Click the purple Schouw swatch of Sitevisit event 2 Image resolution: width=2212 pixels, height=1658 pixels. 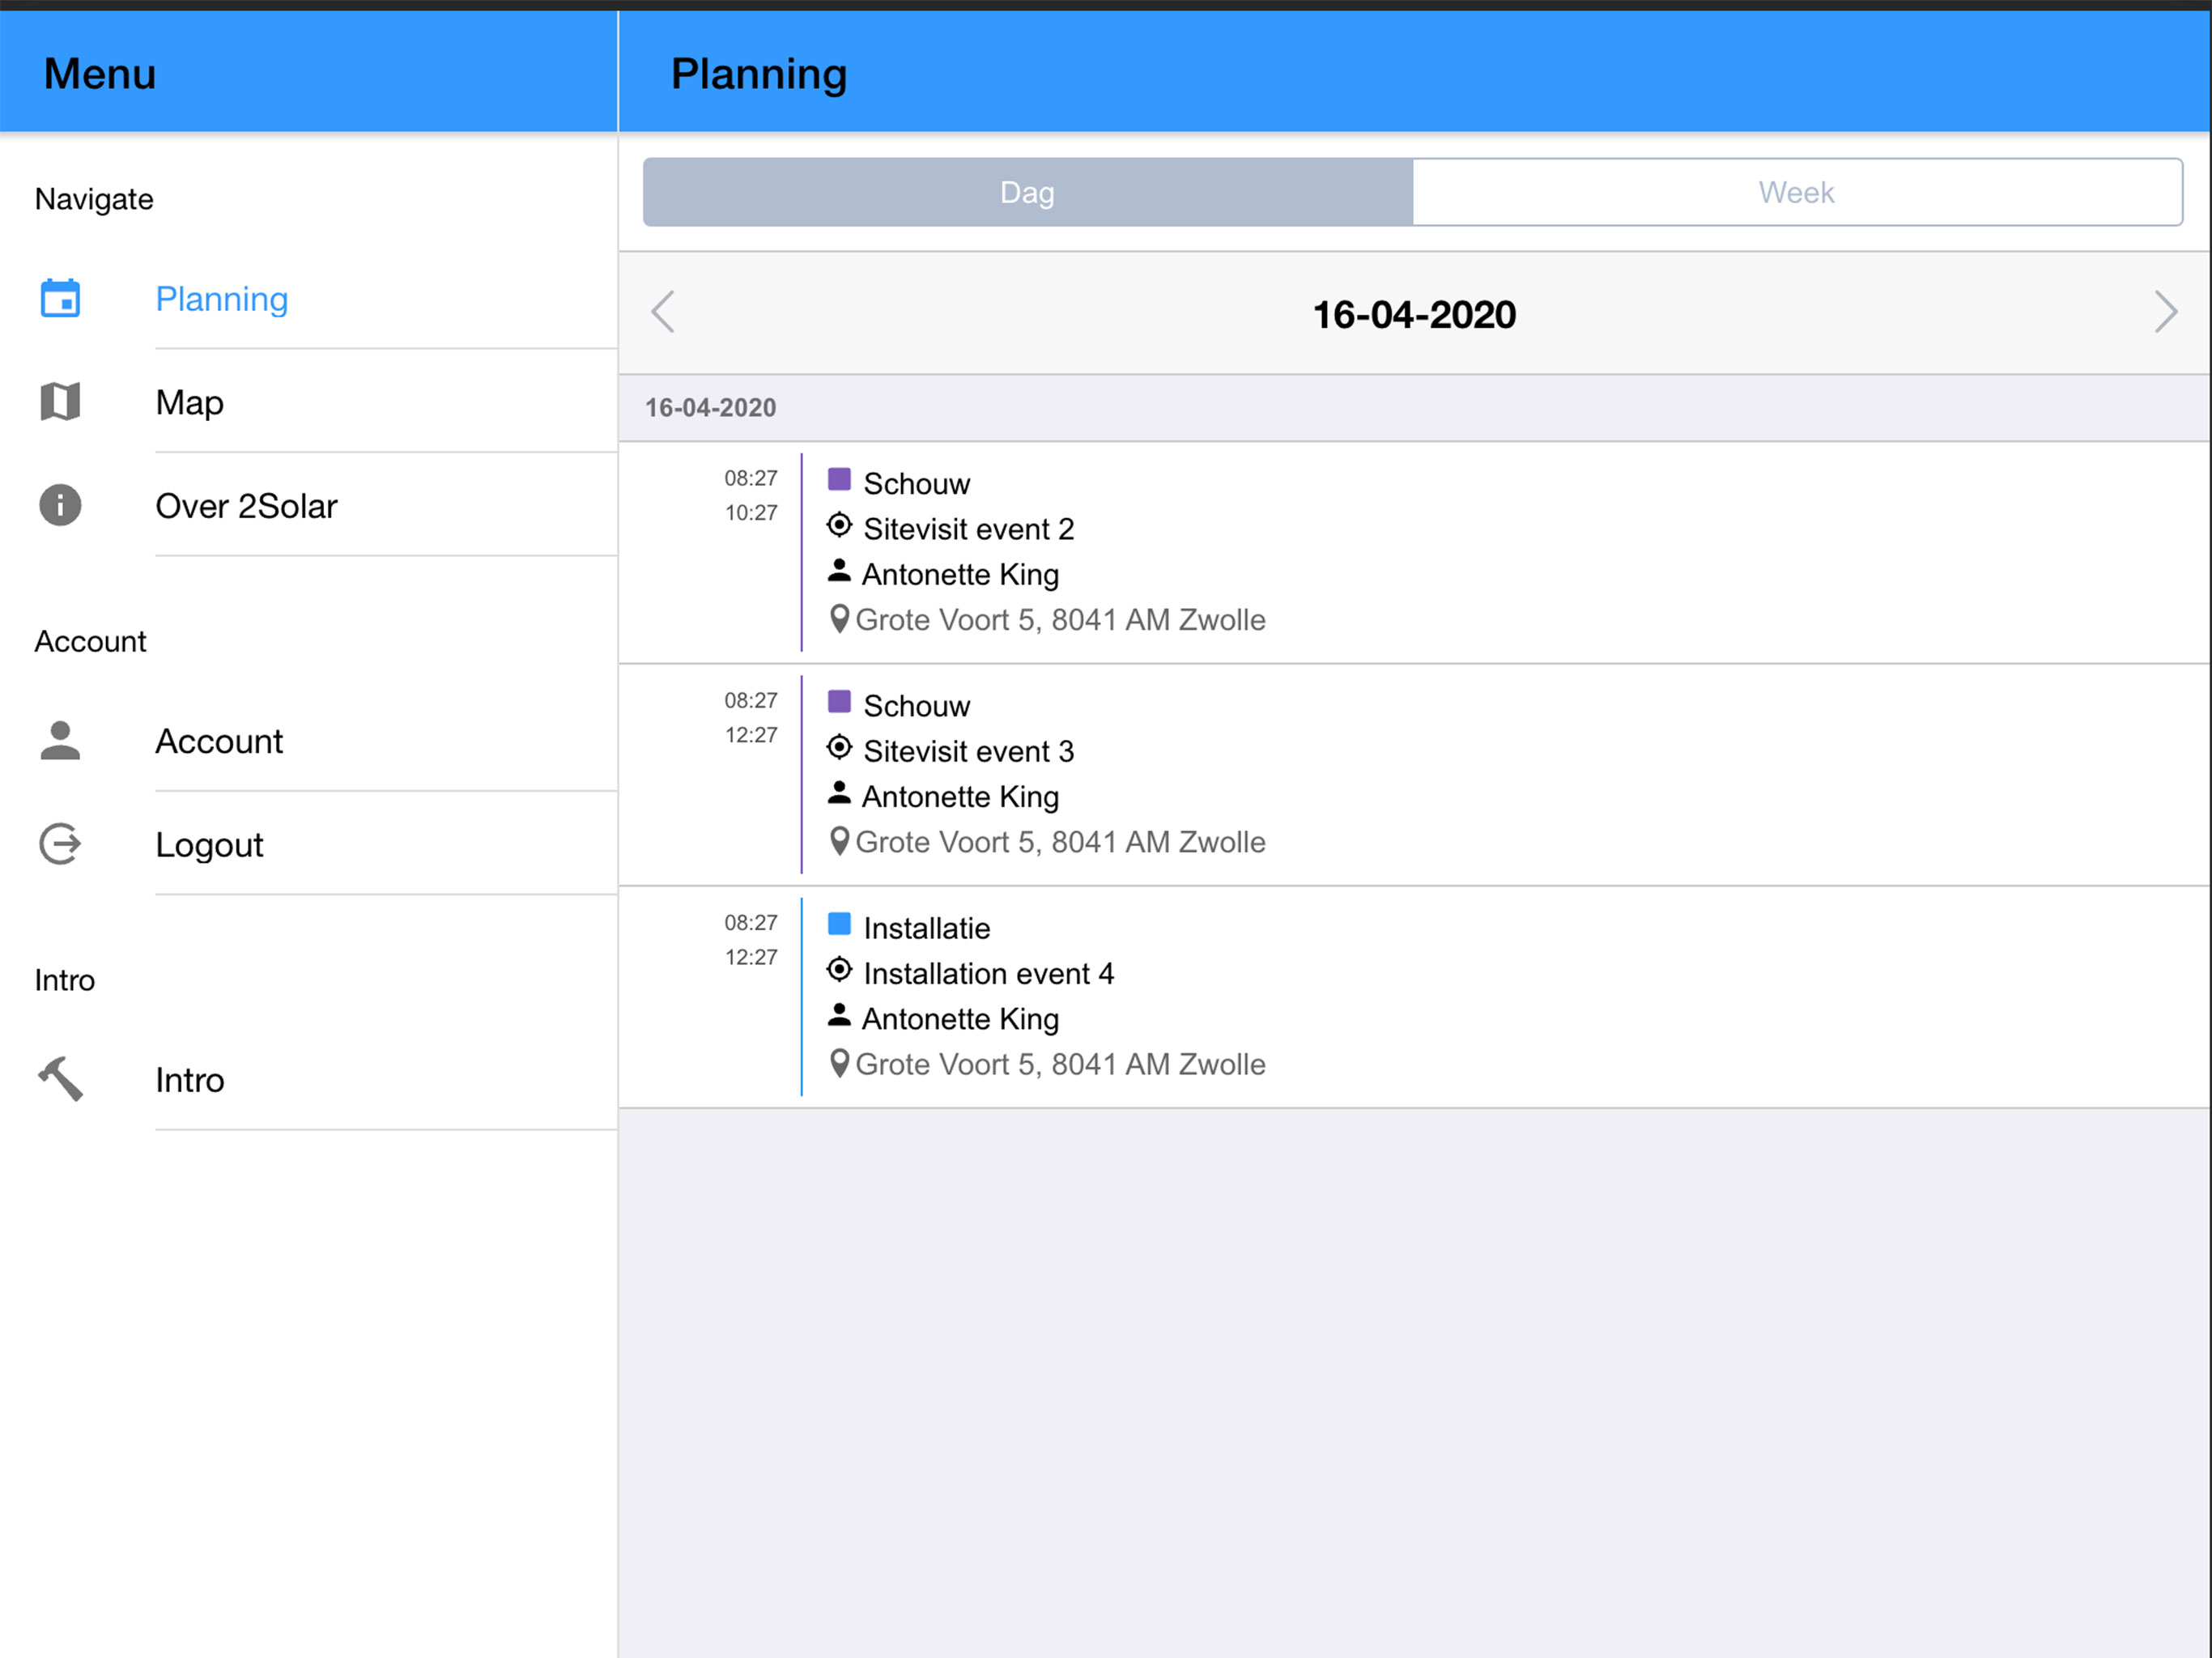[x=839, y=480]
